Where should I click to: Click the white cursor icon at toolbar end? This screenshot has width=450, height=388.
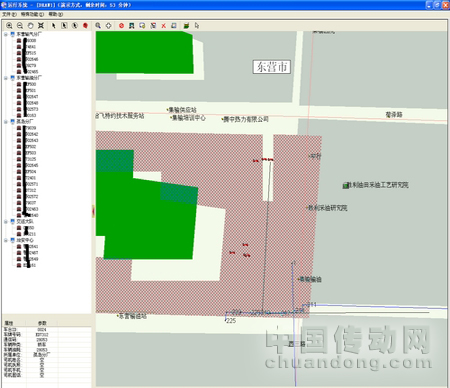click(x=197, y=26)
